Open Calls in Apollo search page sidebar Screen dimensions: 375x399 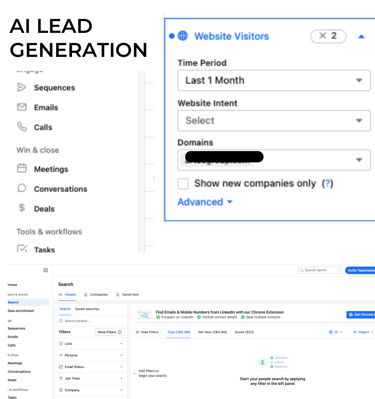point(12,345)
